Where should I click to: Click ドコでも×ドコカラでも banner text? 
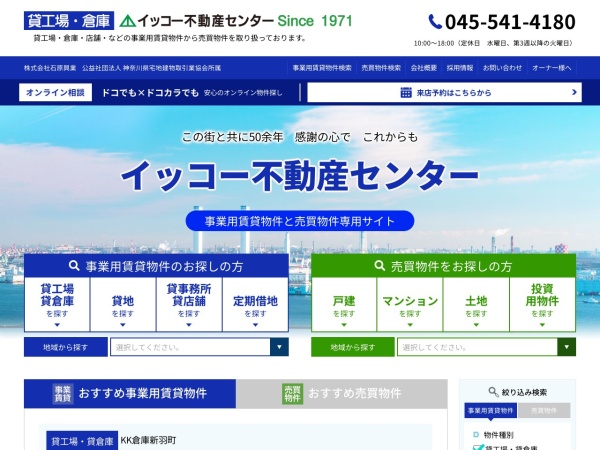point(150,93)
